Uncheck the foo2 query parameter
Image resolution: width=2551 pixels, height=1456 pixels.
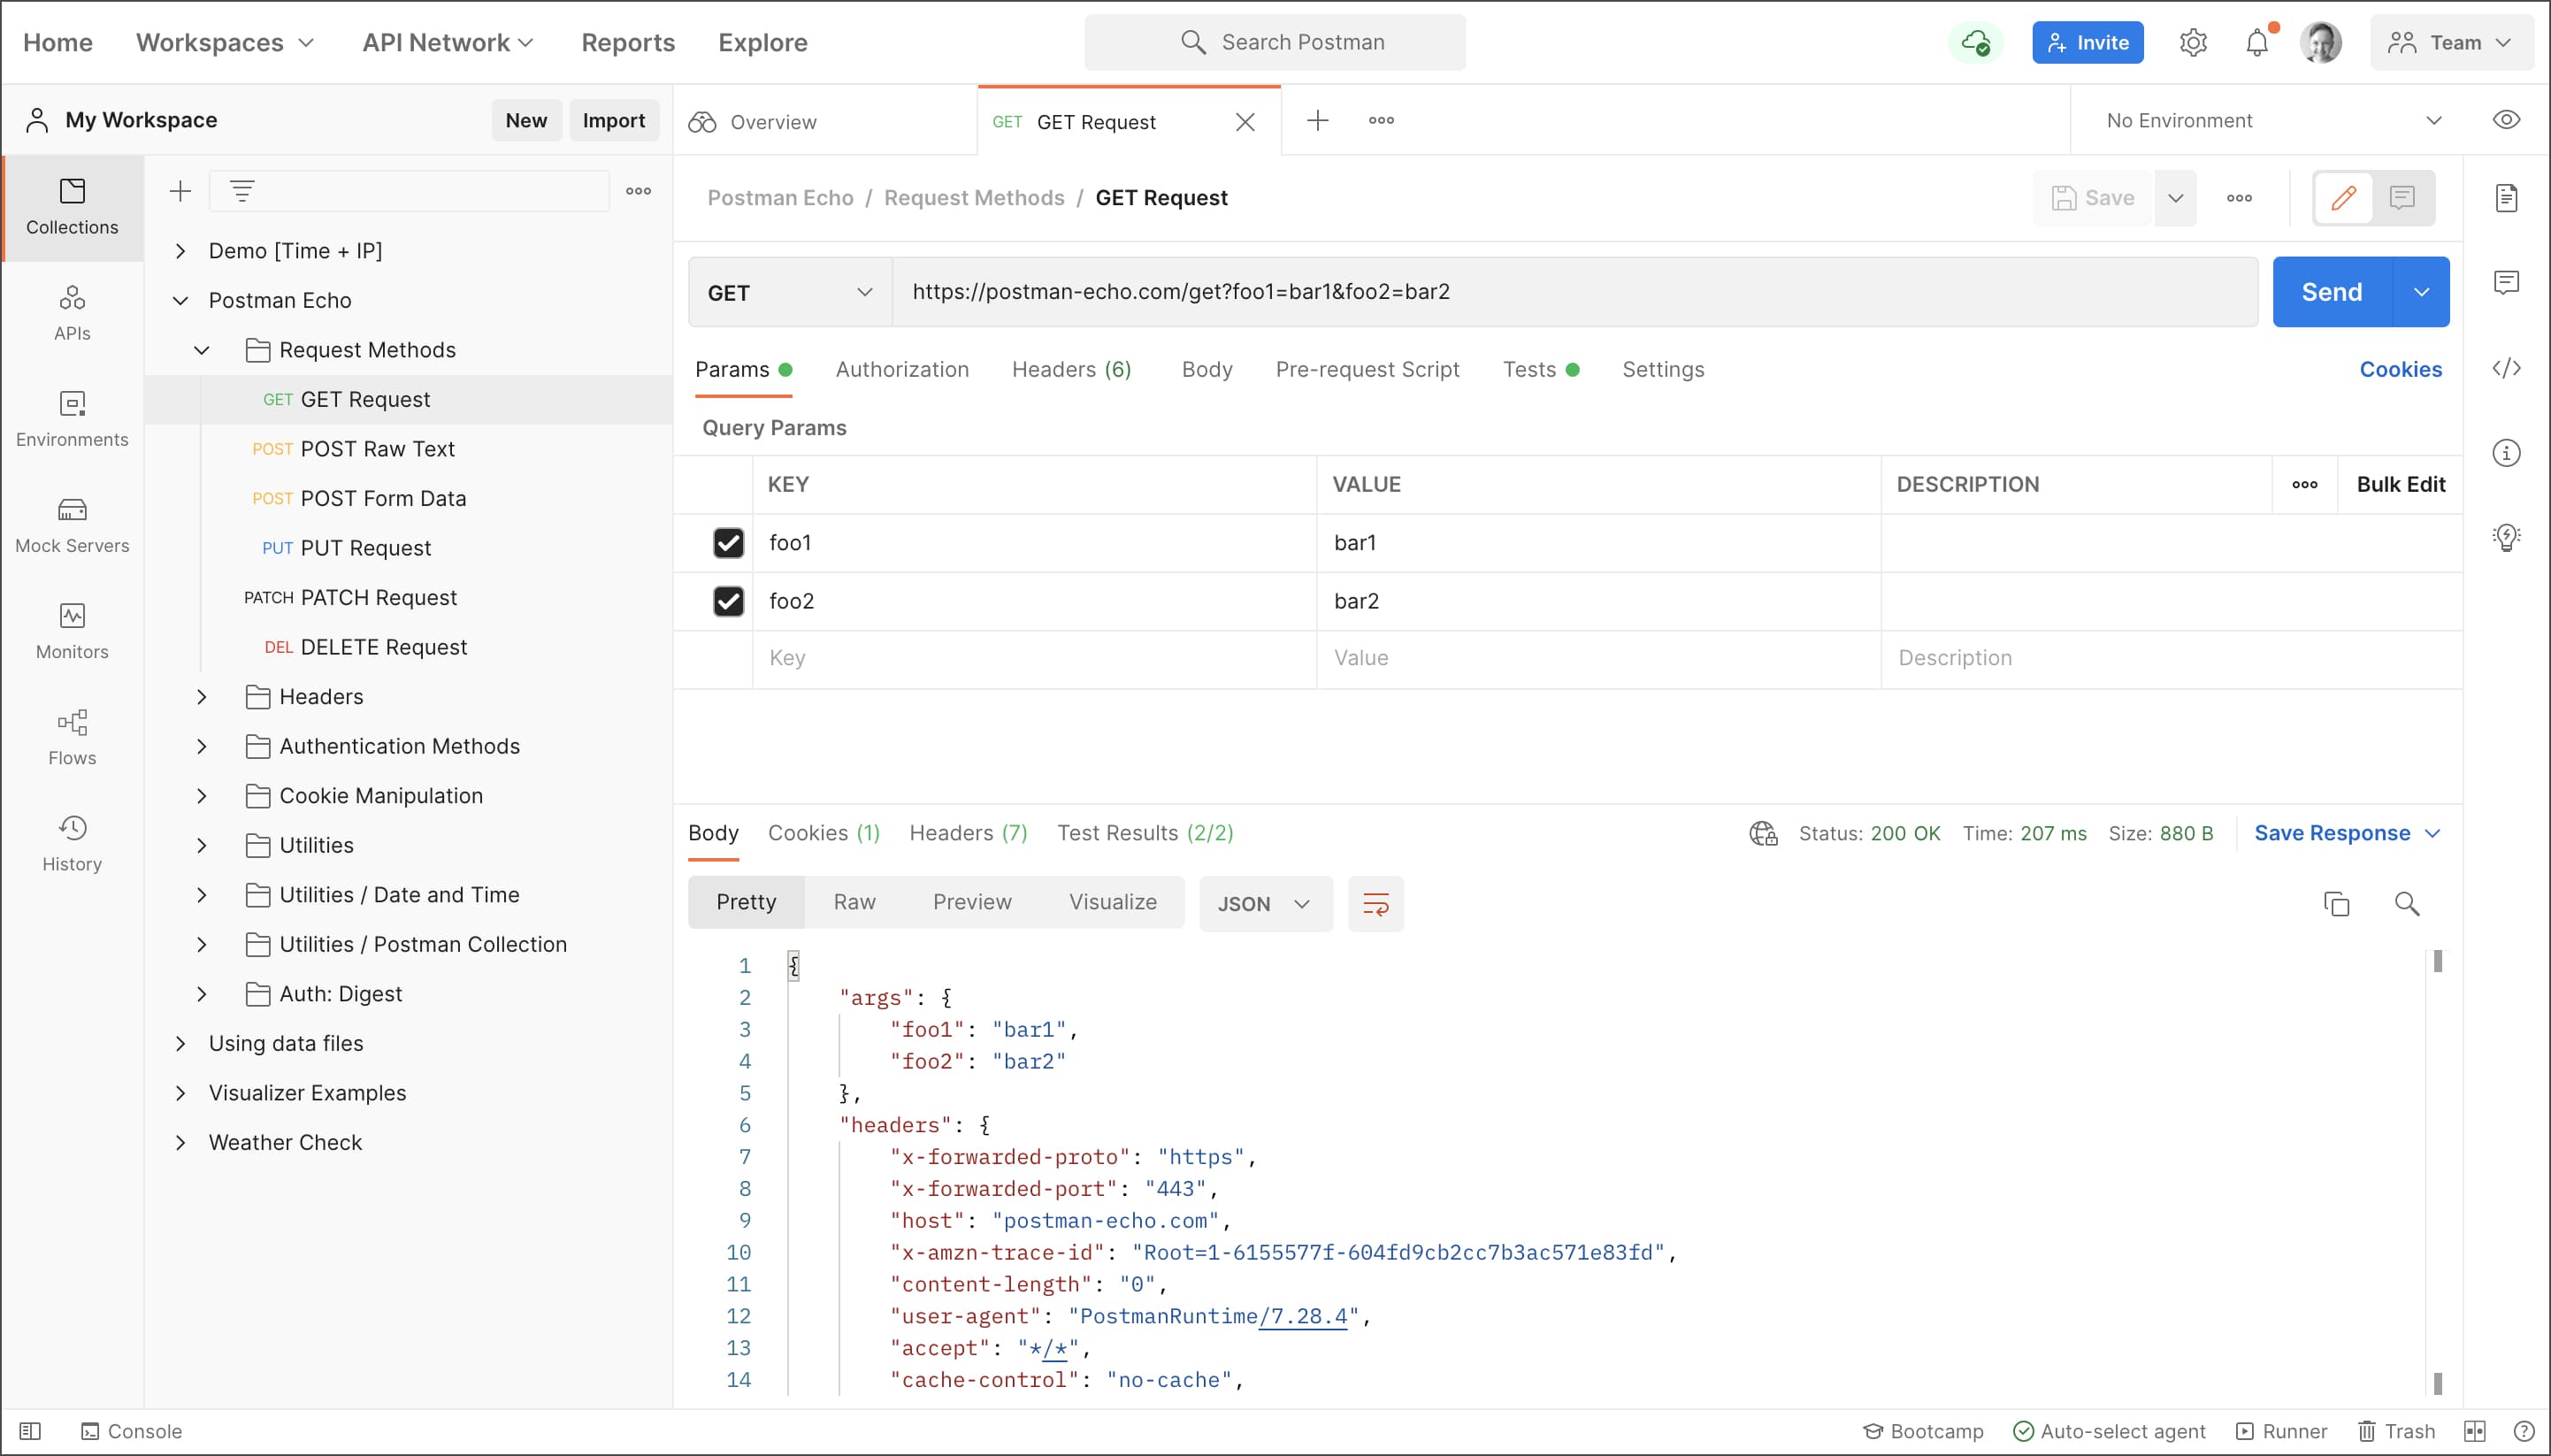[728, 601]
